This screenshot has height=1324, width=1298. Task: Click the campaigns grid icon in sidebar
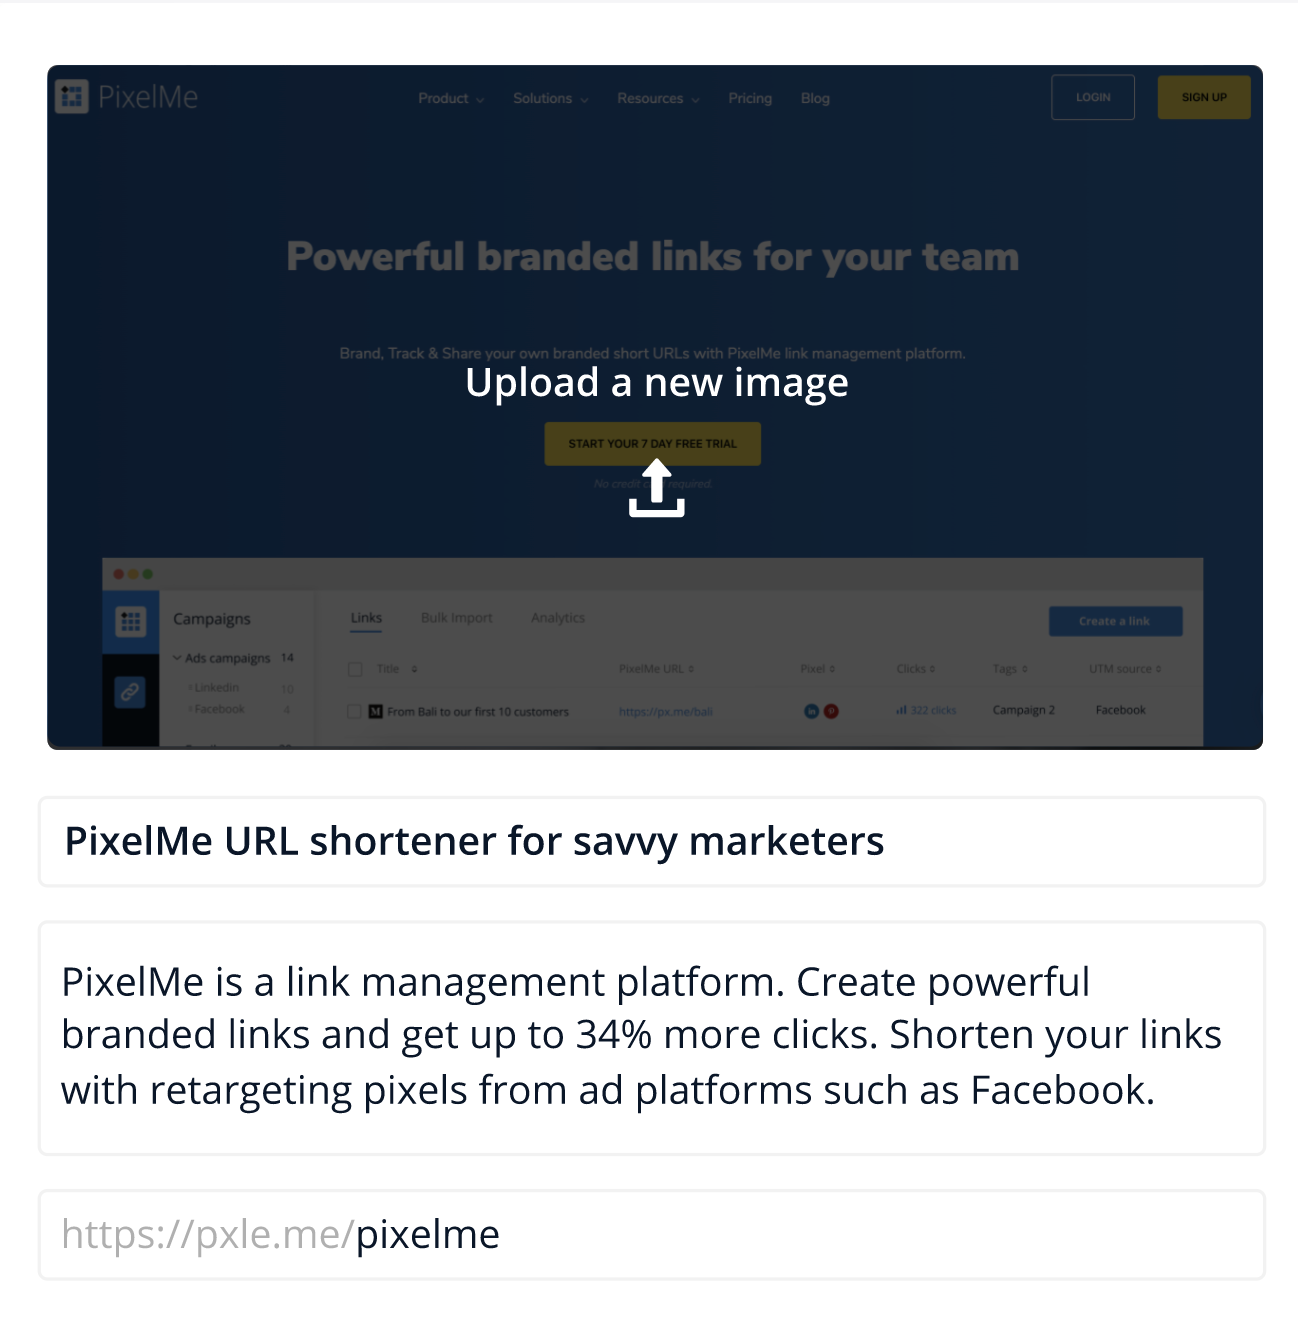click(x=131, y=622)
